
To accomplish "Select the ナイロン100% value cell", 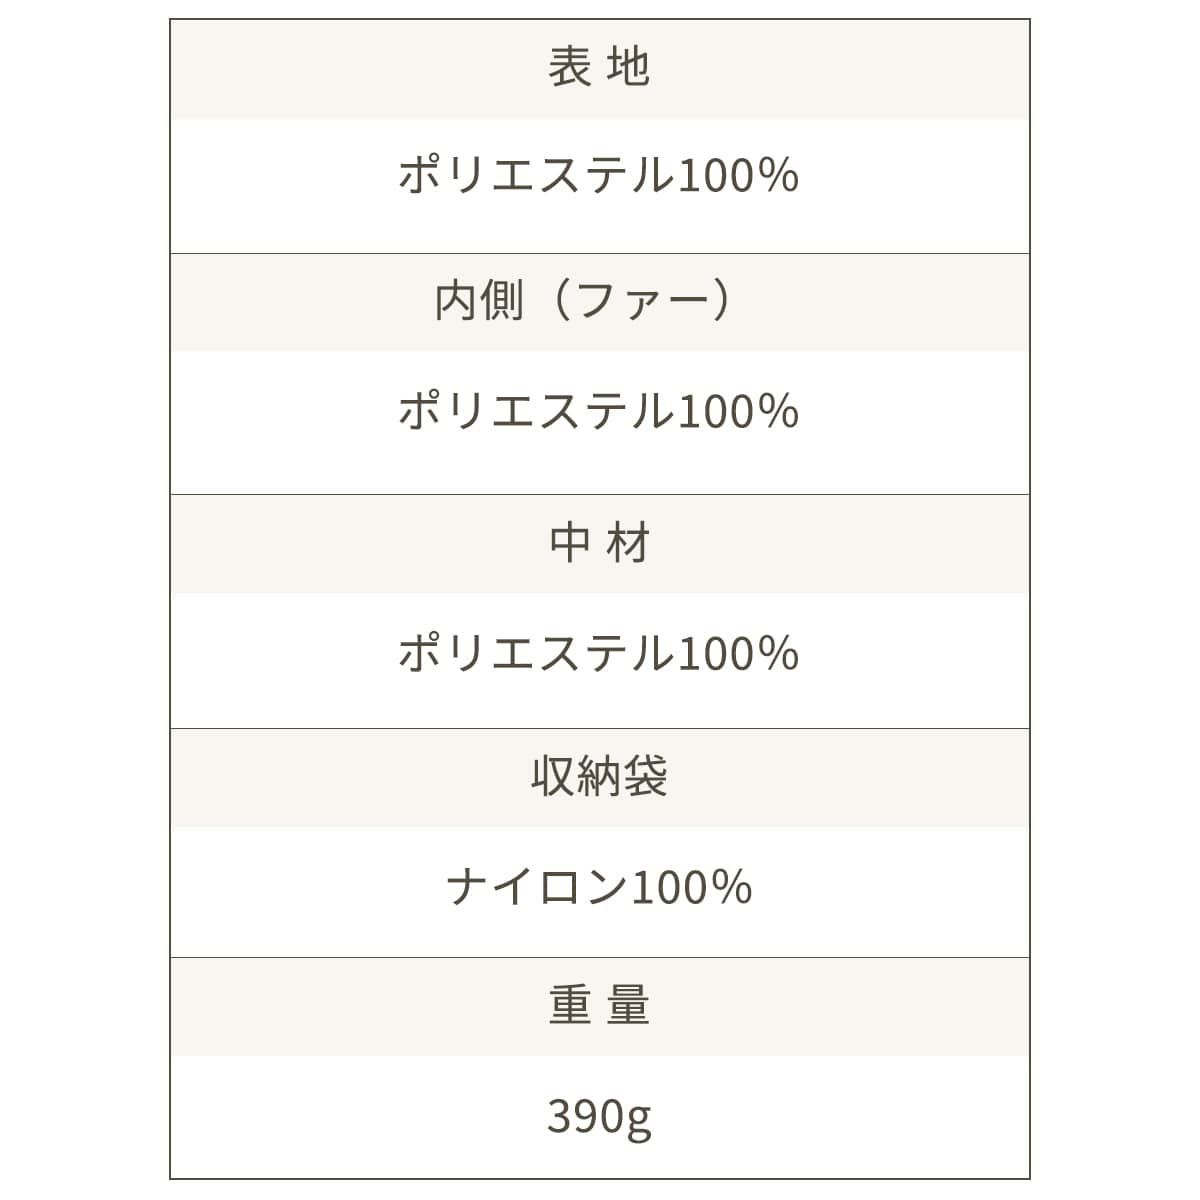I will coord(599,888).
